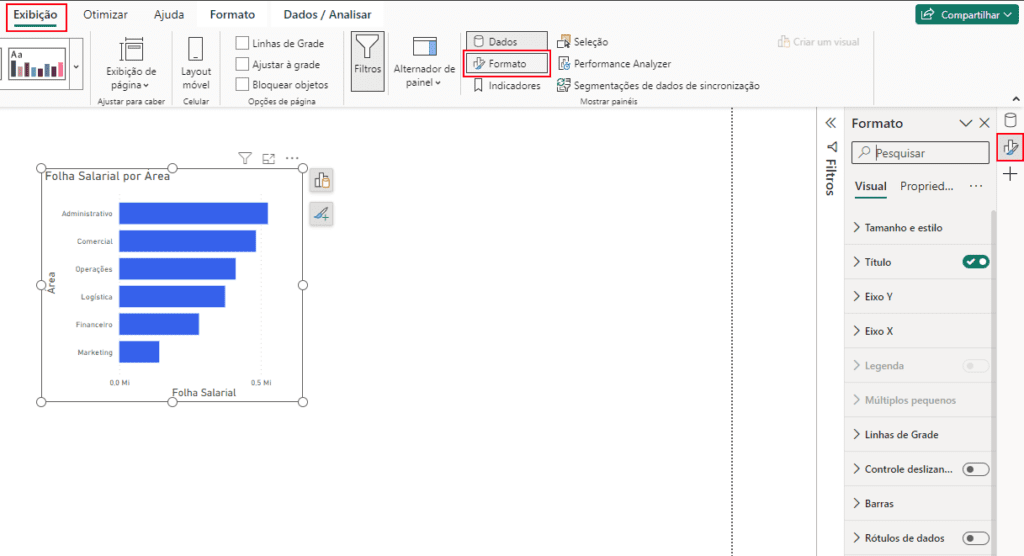Expand Múltiplos pequenos section
The width and height of the screenshot is (1024, 556).
point(918,401)
